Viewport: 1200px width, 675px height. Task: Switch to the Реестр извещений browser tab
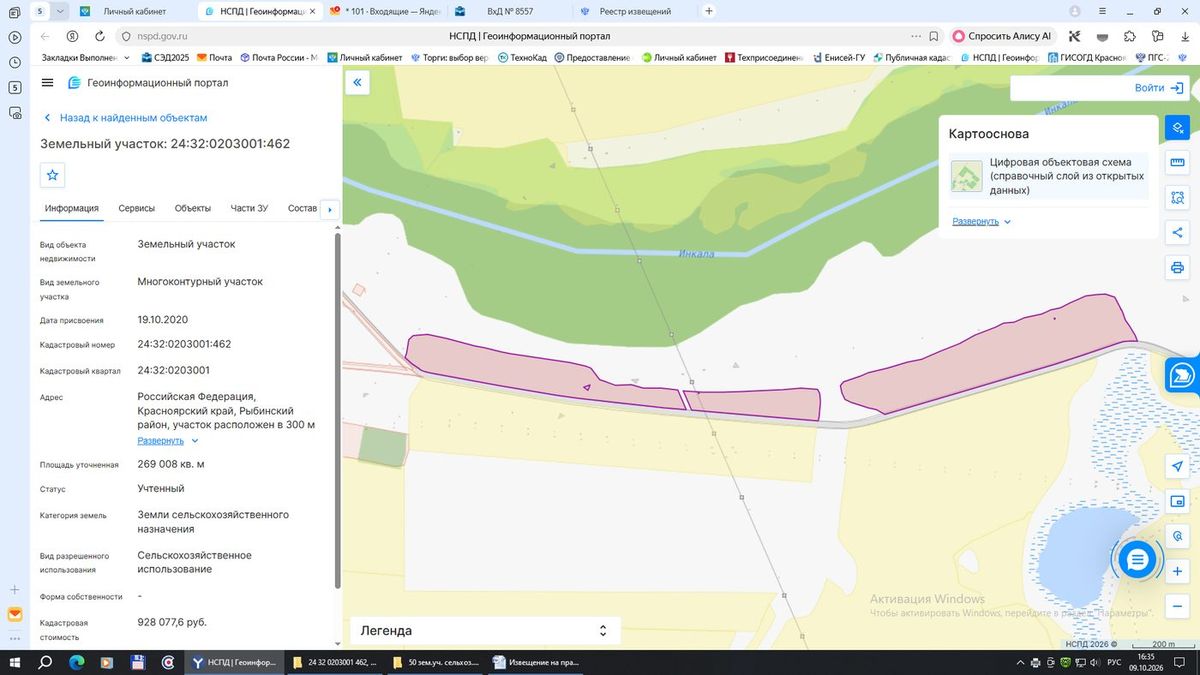(634, 11)
